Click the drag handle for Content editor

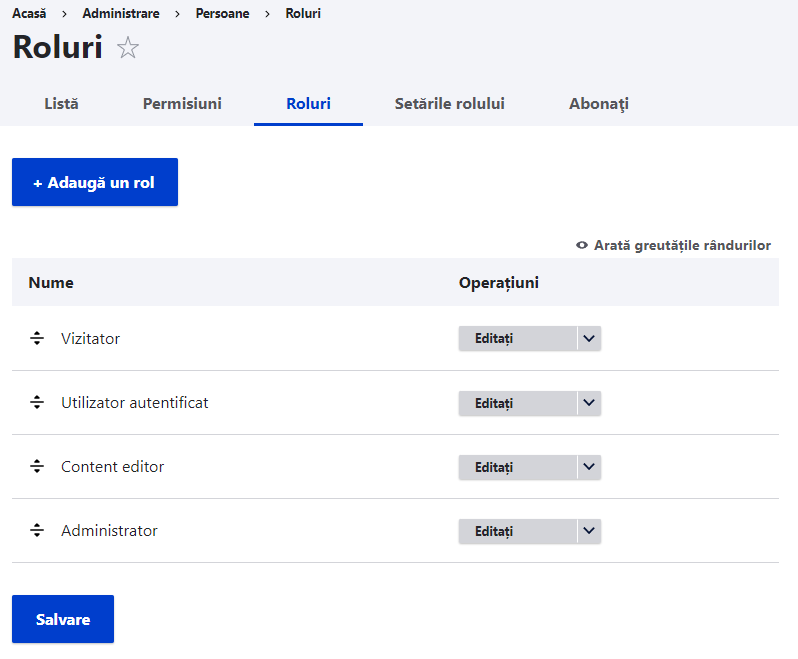coord(37,466)
